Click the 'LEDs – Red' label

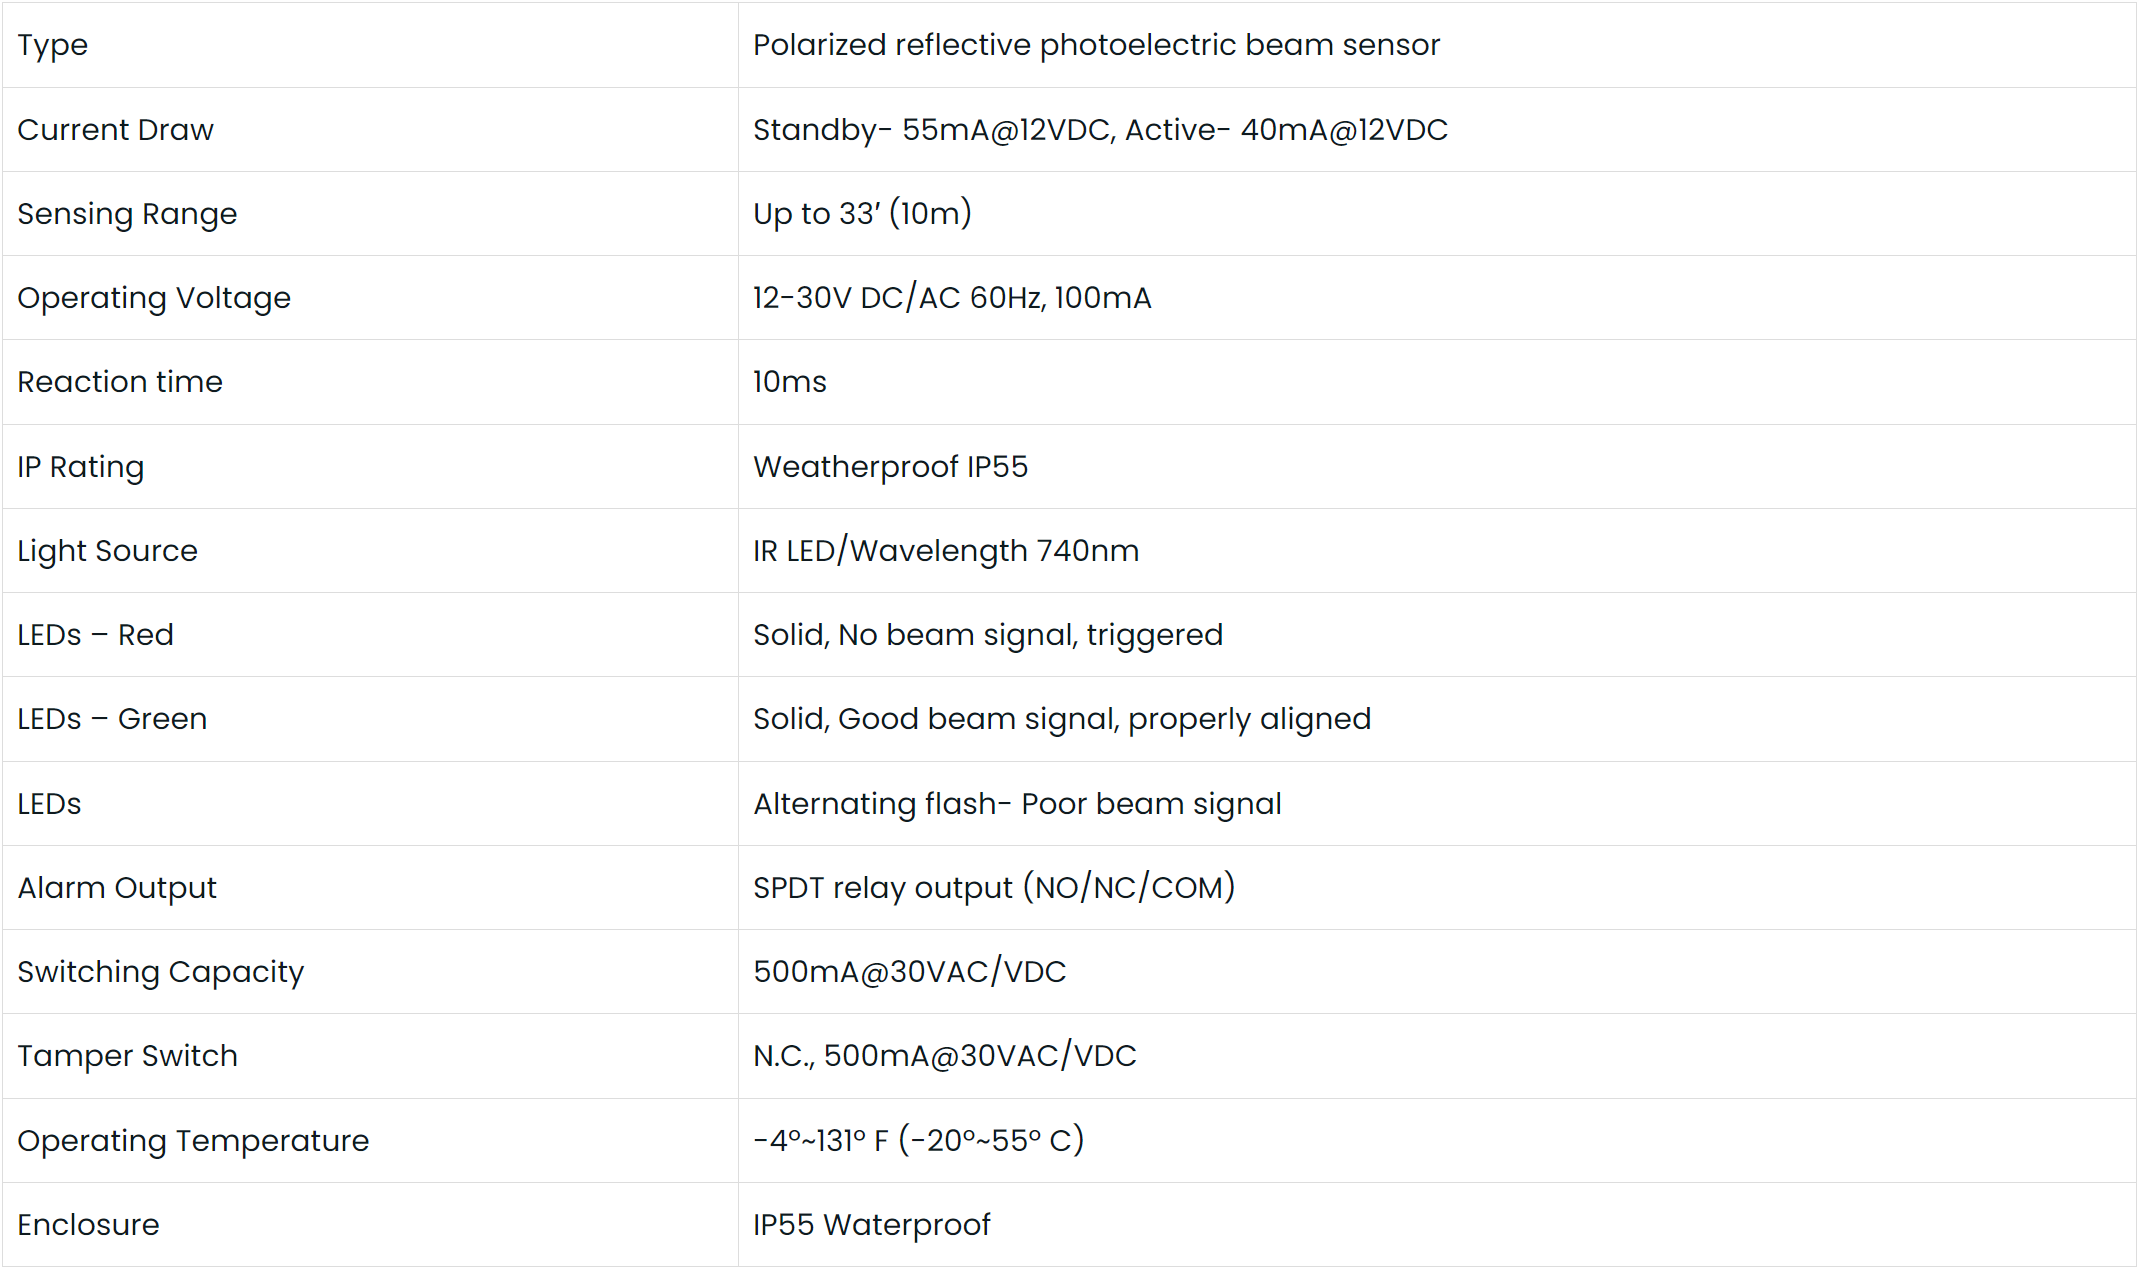point(95,635)
